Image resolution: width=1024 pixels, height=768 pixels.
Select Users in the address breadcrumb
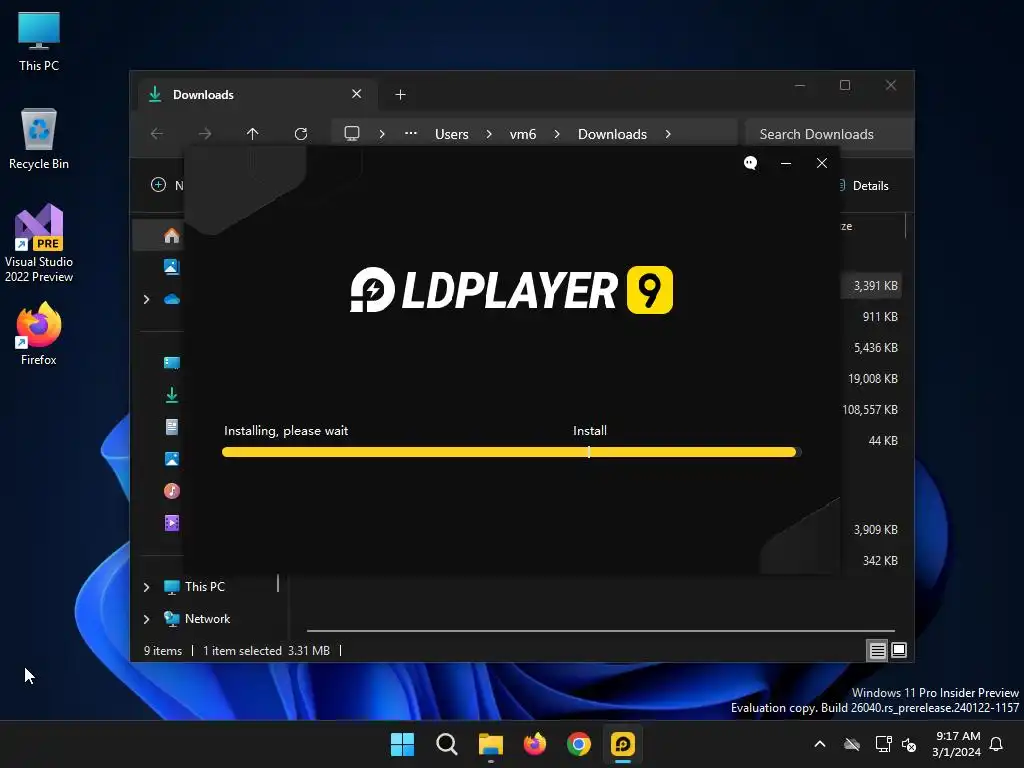click(x=452, y=134)
